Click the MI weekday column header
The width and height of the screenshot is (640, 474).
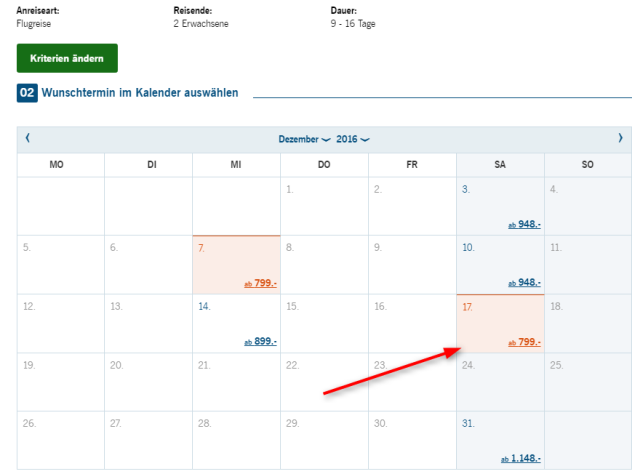[236, 164]
